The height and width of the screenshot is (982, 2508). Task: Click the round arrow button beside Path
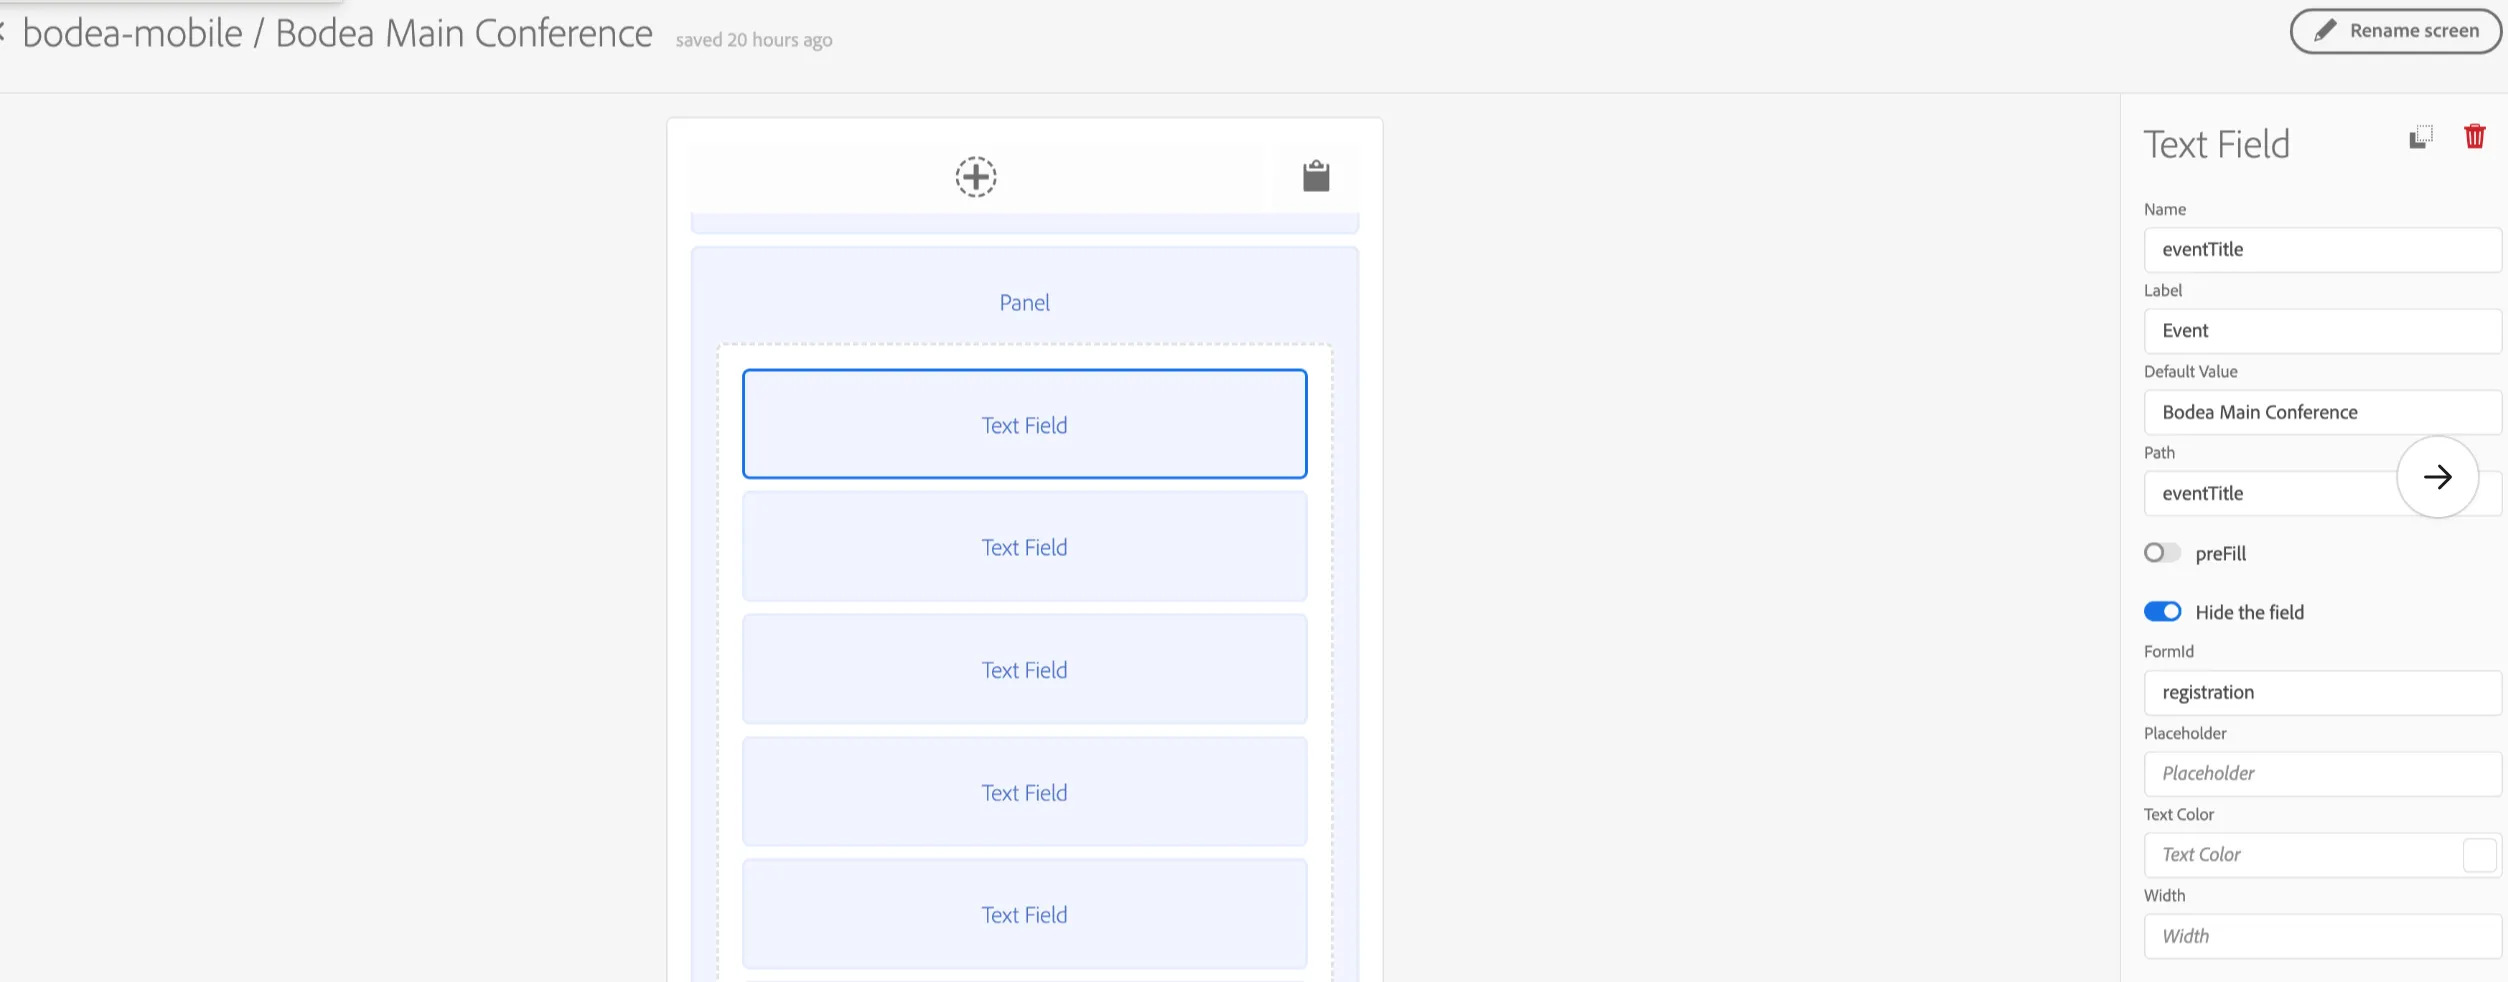[2437, 477]
